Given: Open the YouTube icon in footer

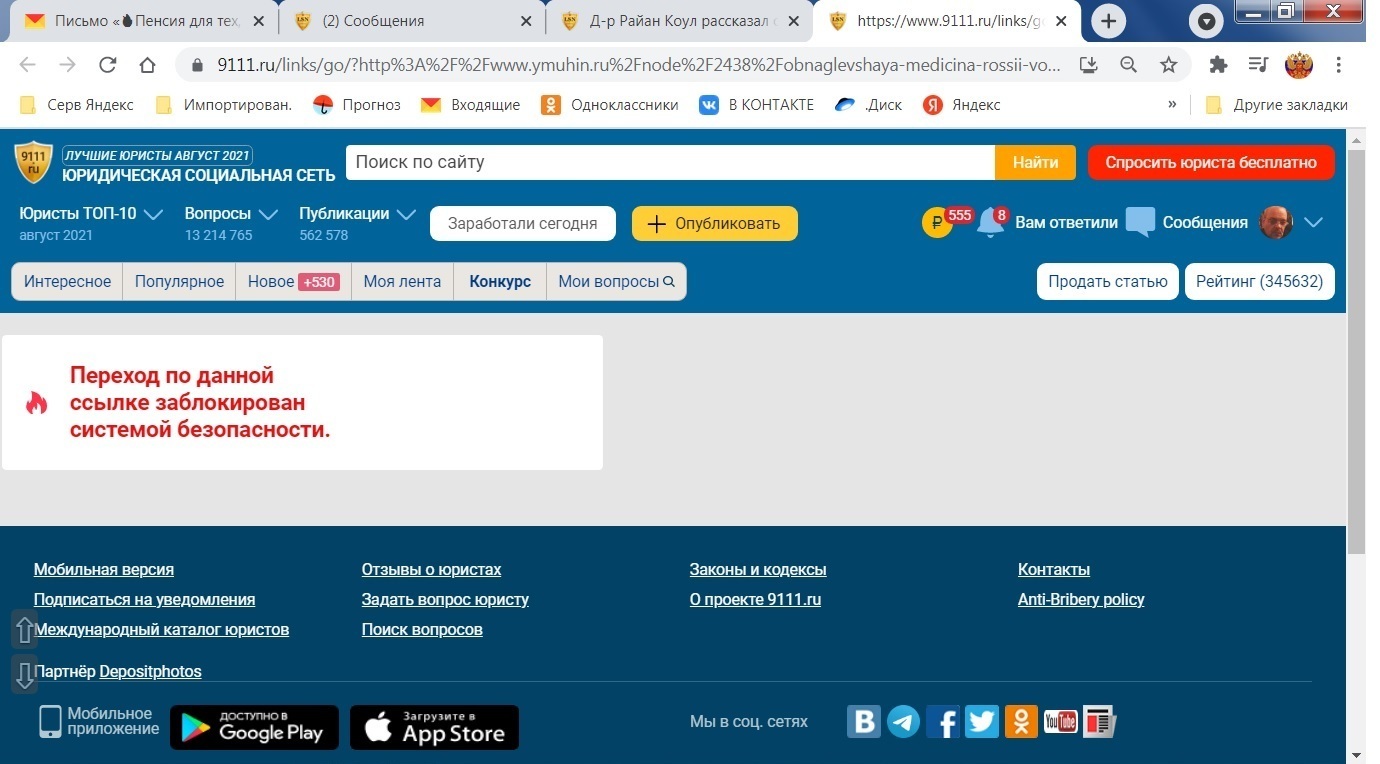Looking at the screenshot, I should click(1060, 721).
